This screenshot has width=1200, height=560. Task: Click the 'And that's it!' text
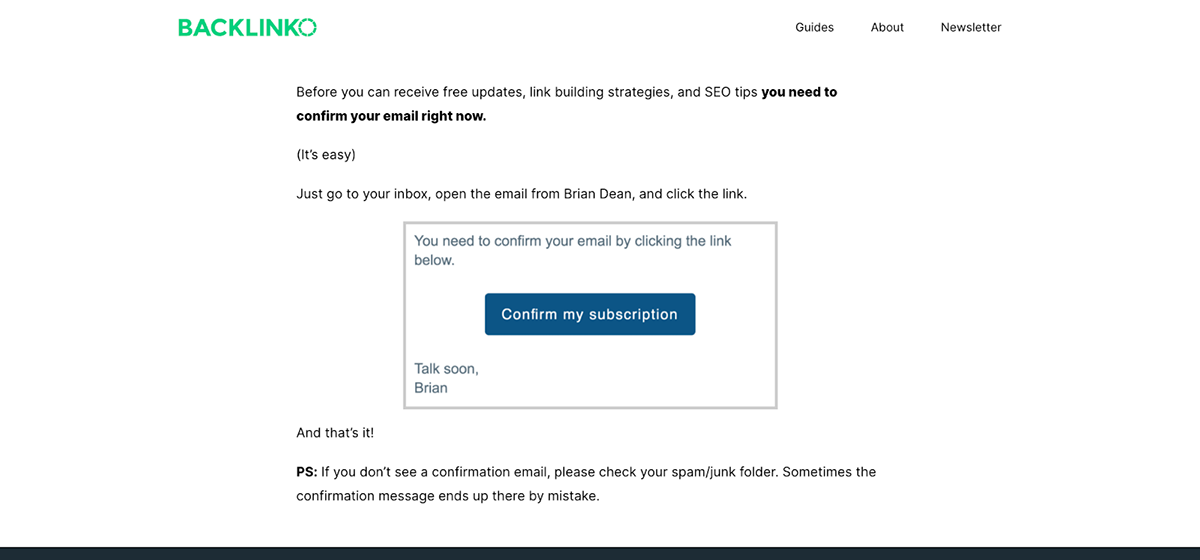pos(335,433)
